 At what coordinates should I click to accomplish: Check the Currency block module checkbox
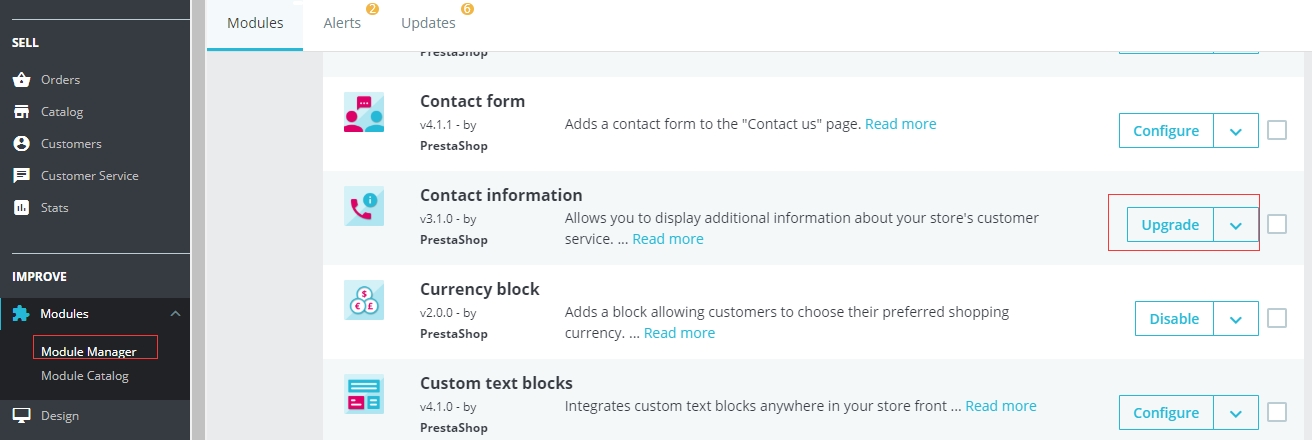pos(1277,318)
